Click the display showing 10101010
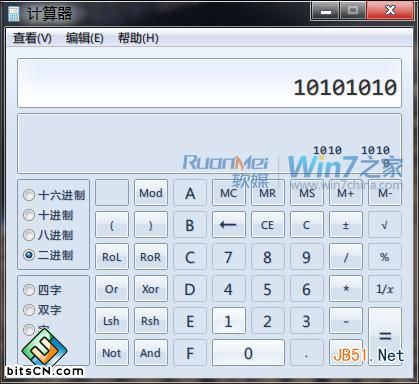 click(x=209, y=83)
